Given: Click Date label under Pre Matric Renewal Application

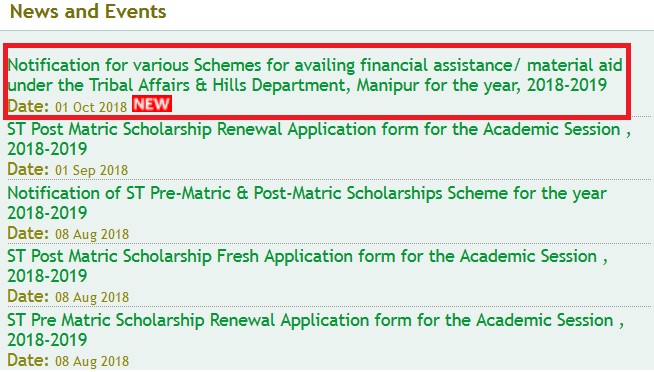Looking at the screenshot, I should (28, 360).
